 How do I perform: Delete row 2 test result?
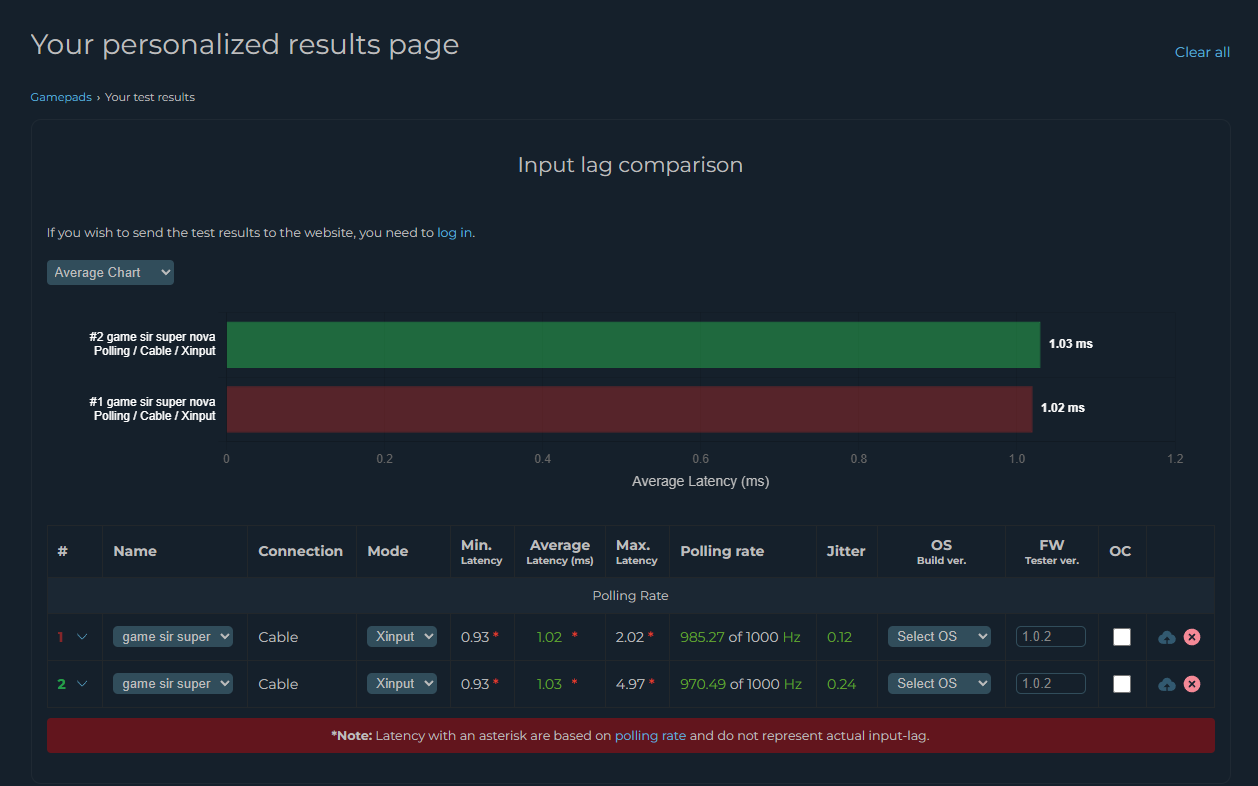[x=1191, y=684]
